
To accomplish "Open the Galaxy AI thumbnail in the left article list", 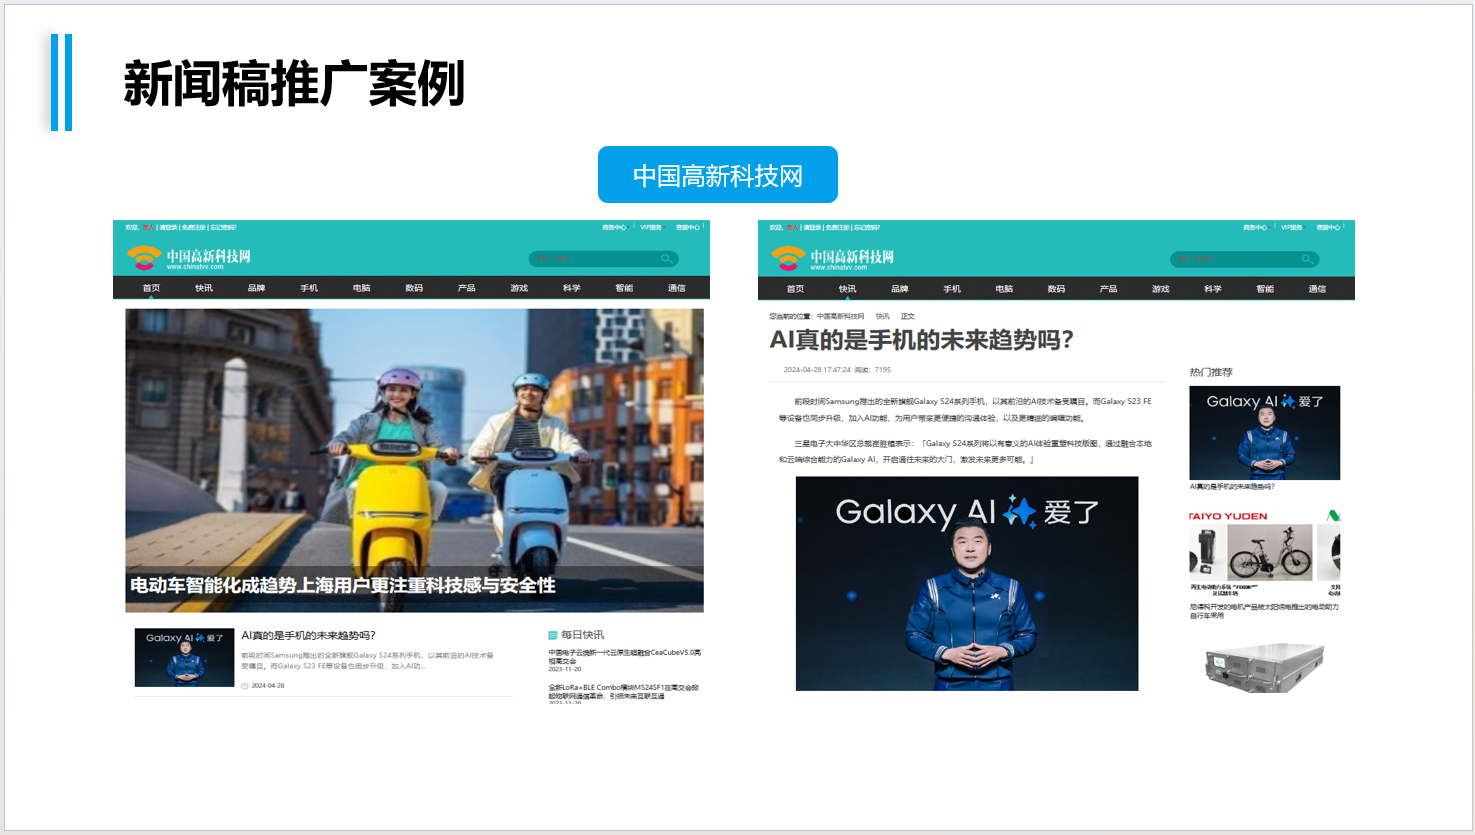I will pyautogui.click(x=184, y=657).
